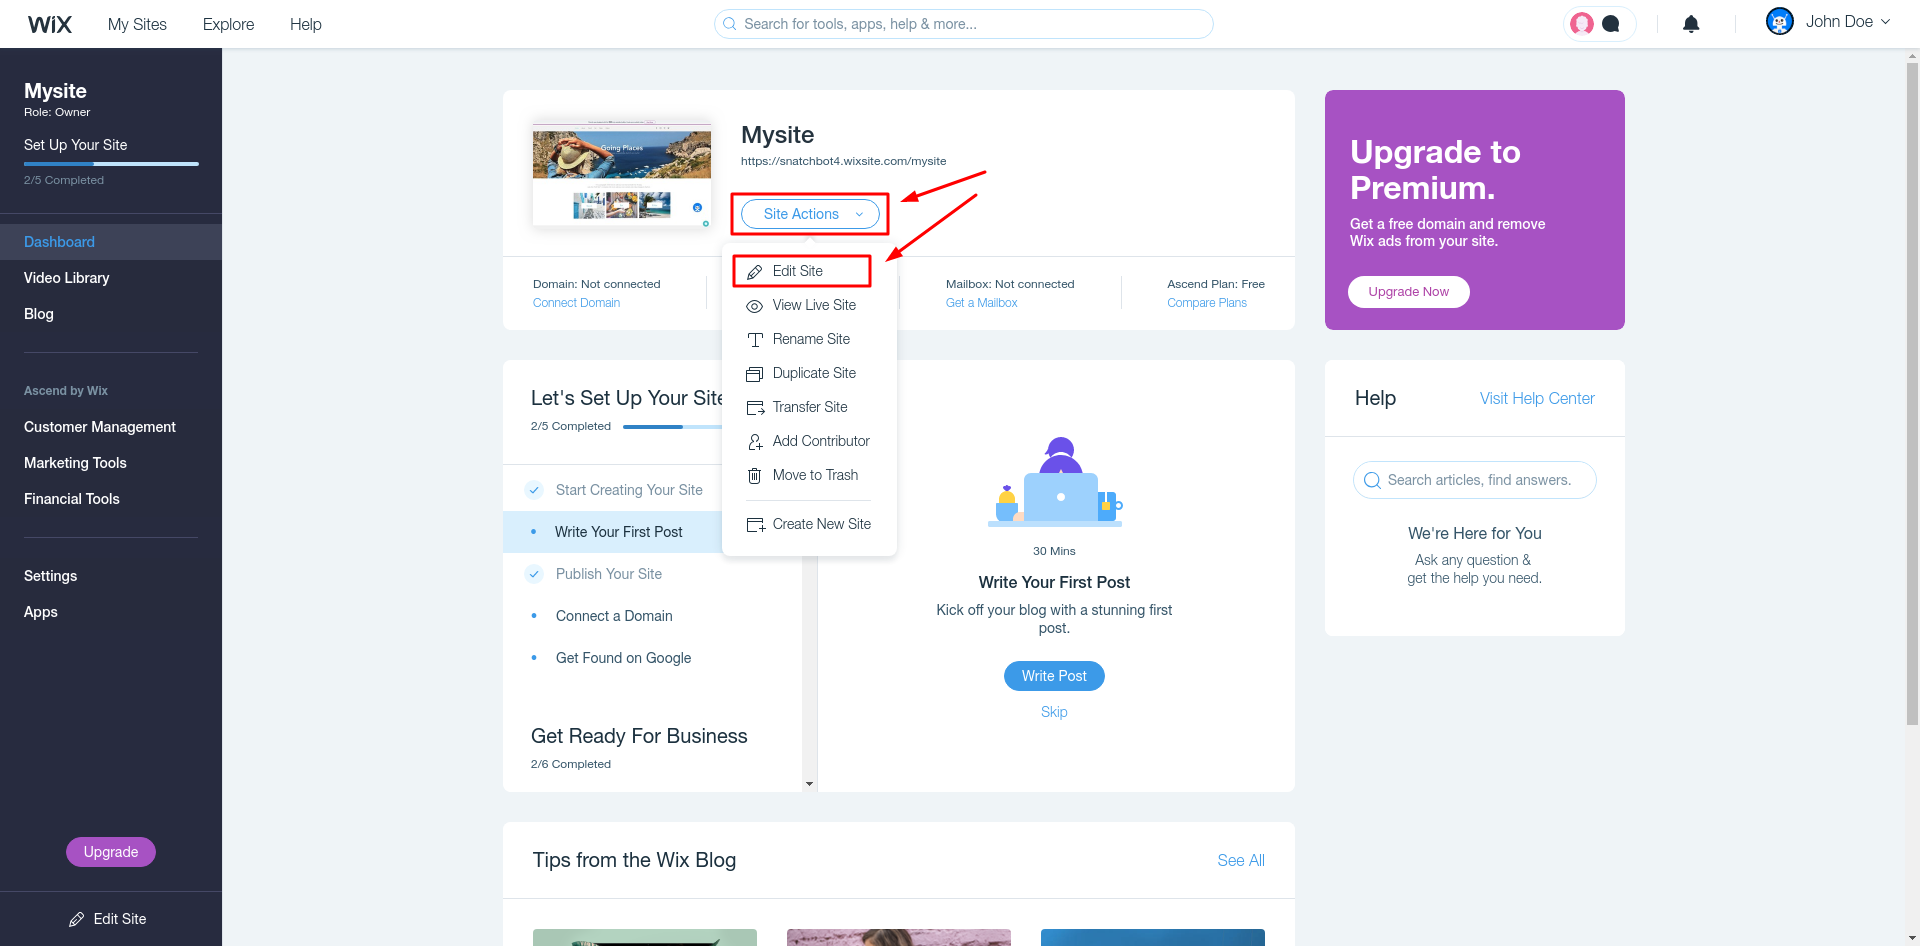Screen dimensions: 1920x946
Task: Click the transfer icon next to Transfer Site
Action: [755, 408]
